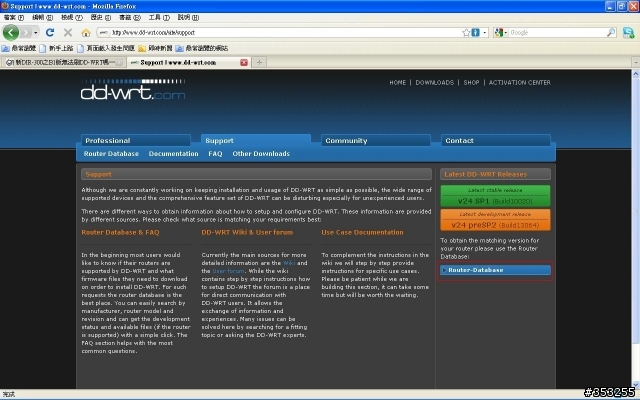This screenshot has width=640, height=400.
Task: Open the last bookmarks toolbar item
Action: point(202,48)
